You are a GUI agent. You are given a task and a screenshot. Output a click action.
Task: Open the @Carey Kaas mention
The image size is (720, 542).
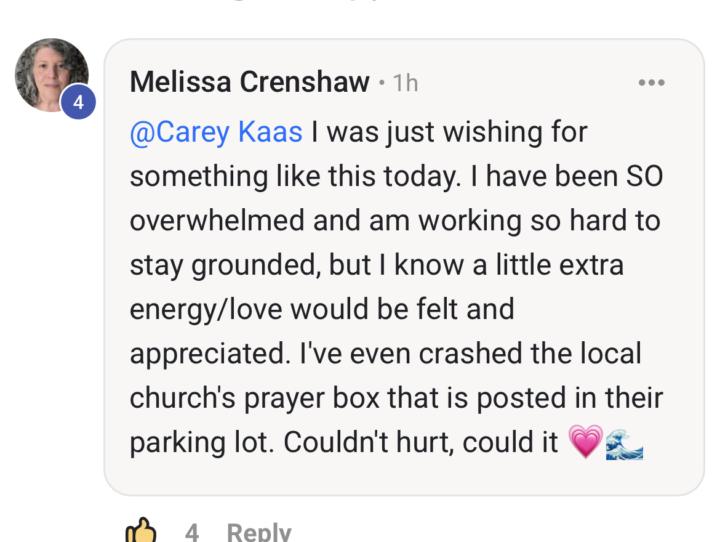pyautogui.click(x=216, y=132)
